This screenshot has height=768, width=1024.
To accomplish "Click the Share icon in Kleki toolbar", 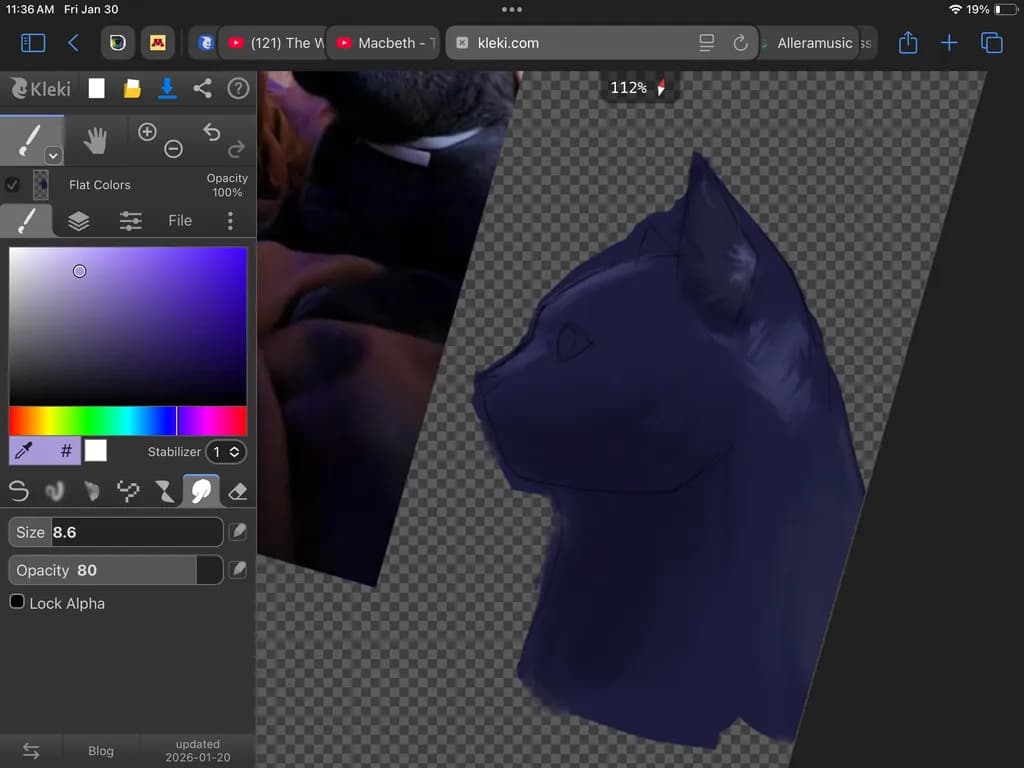I will (x=202, y=89).
